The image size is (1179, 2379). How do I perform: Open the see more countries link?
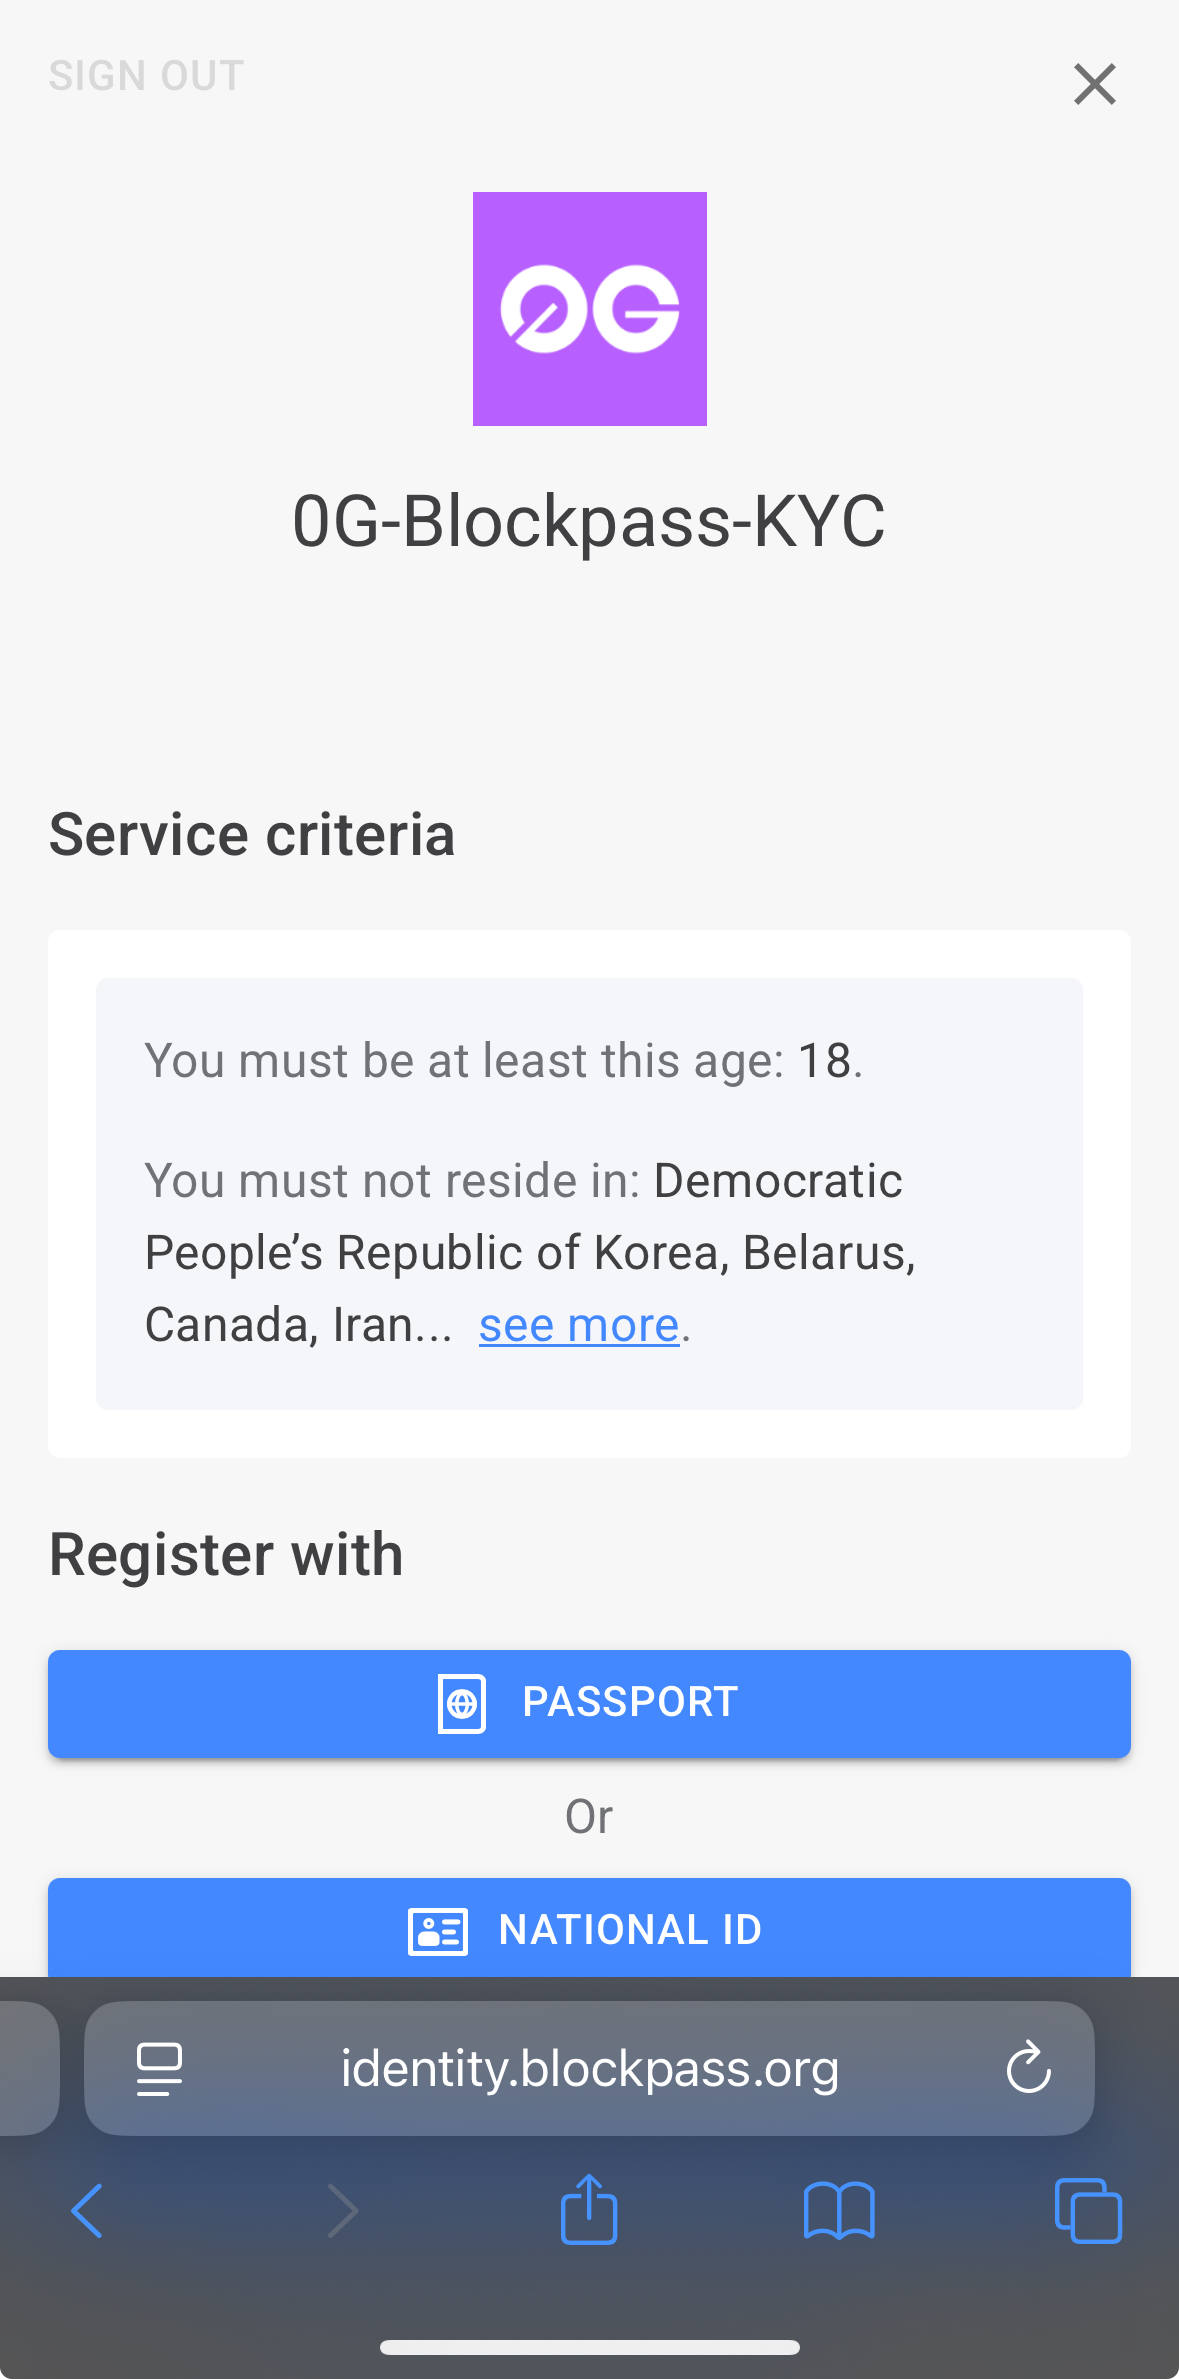pyautogui.click(x=579, y=1326)
